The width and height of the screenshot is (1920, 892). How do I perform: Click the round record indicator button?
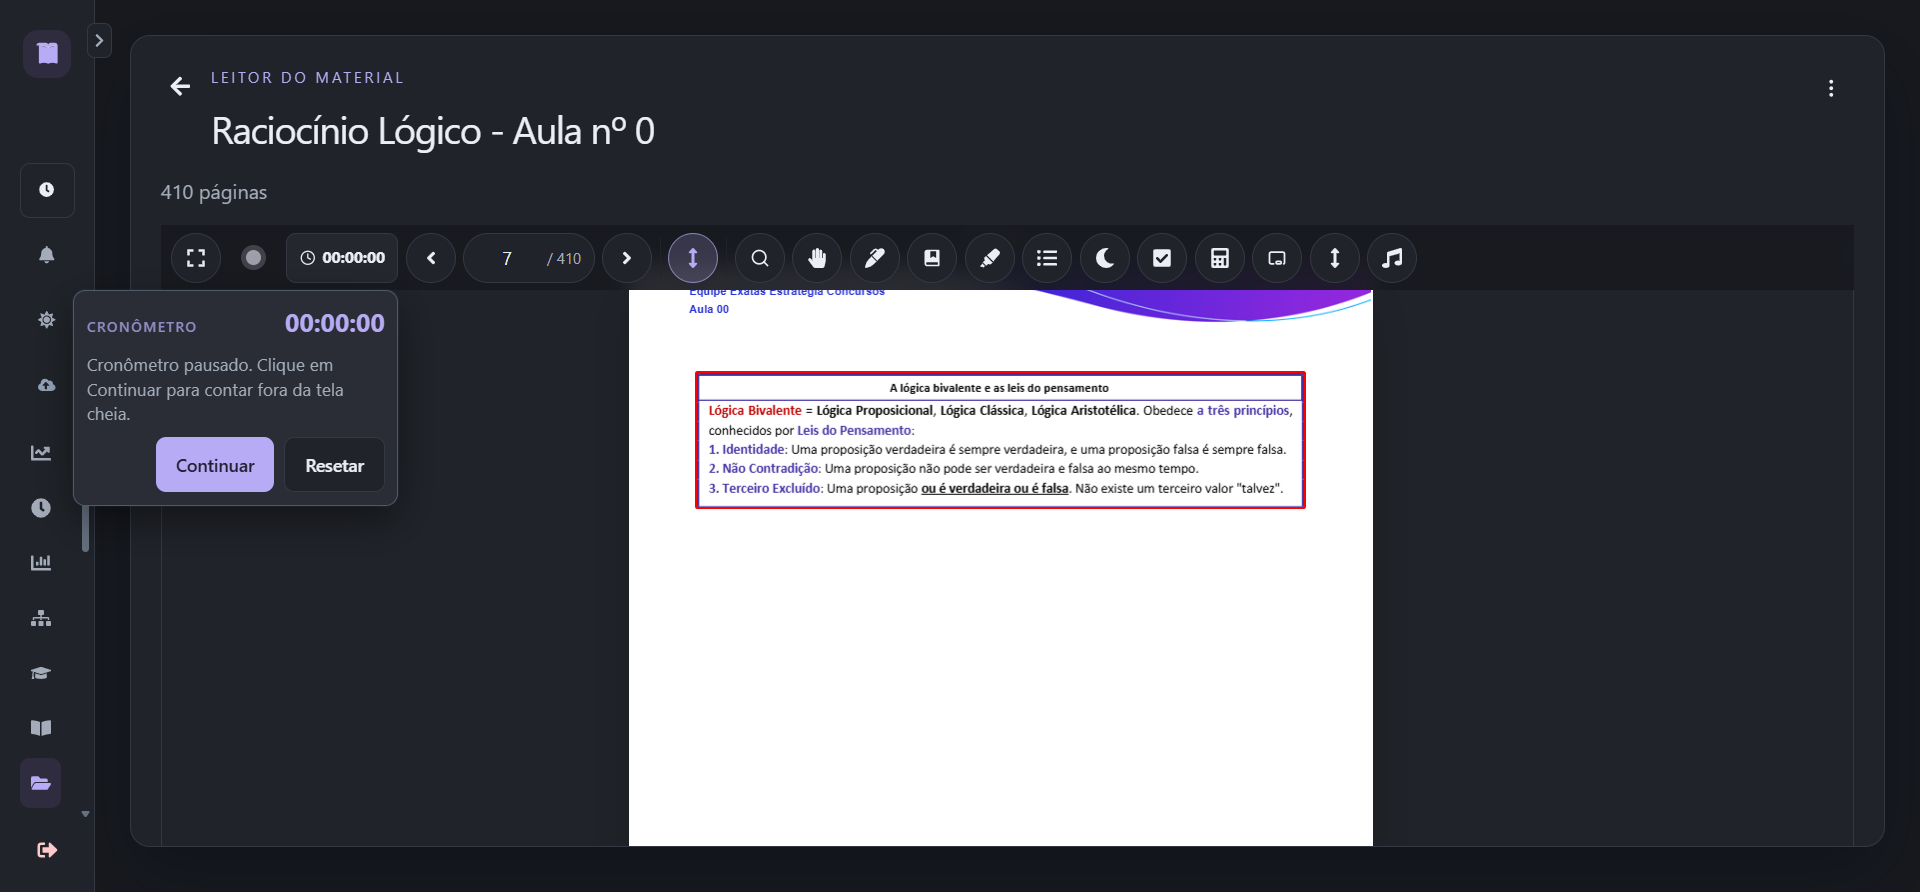(254, 258)
